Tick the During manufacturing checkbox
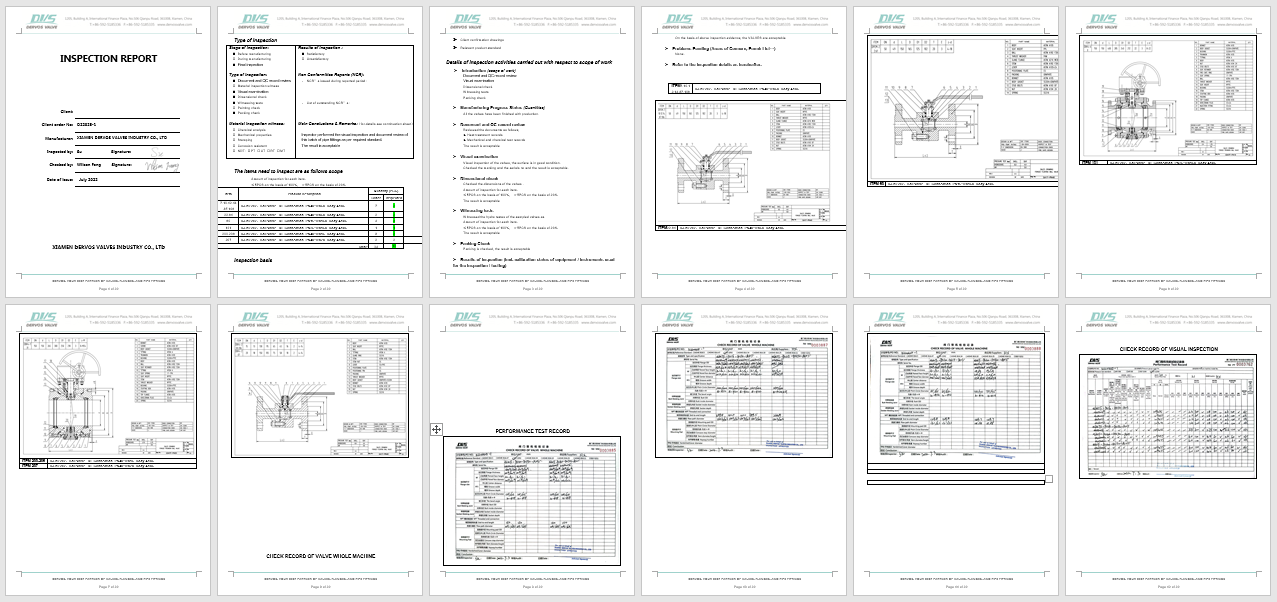The width and height of the screenshot is (1277, 602). pyautogui.click(x=232, y=59)
